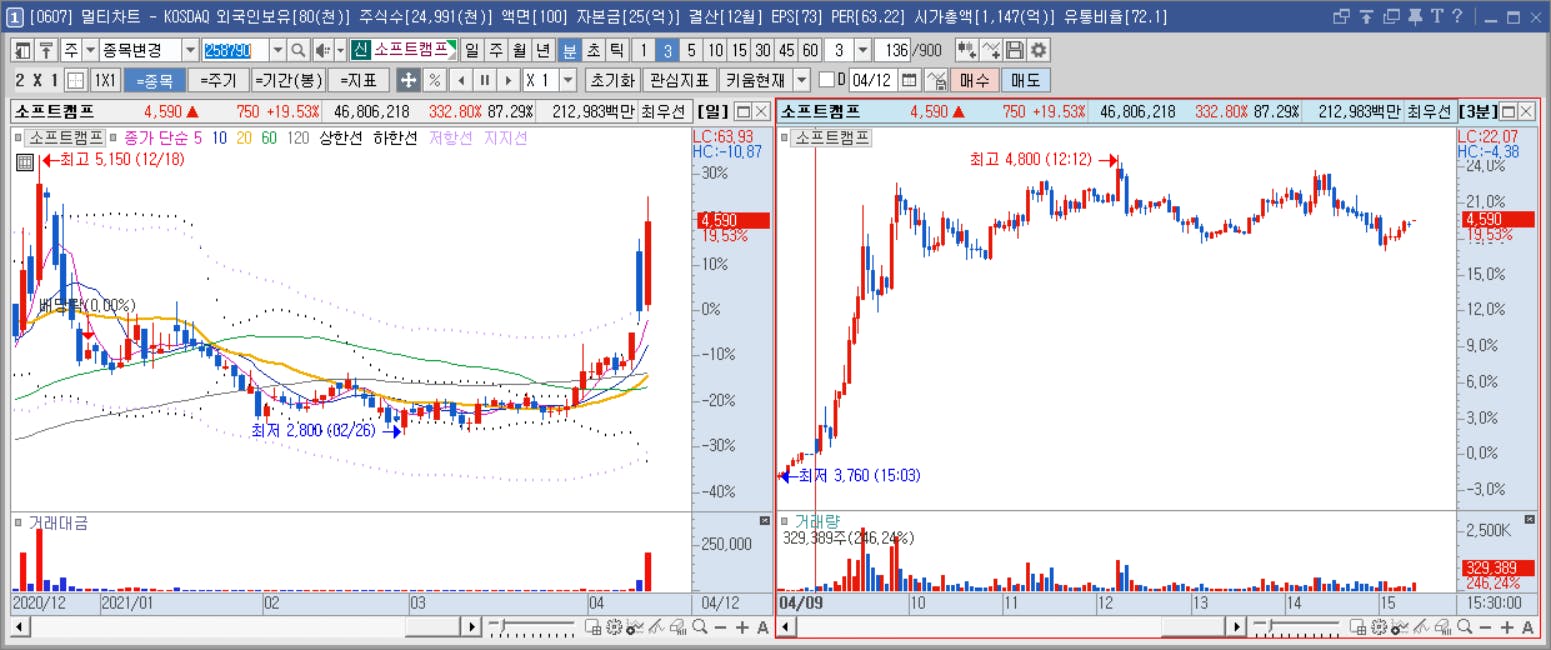Click the crosshair move tool icon

point(408,80)
